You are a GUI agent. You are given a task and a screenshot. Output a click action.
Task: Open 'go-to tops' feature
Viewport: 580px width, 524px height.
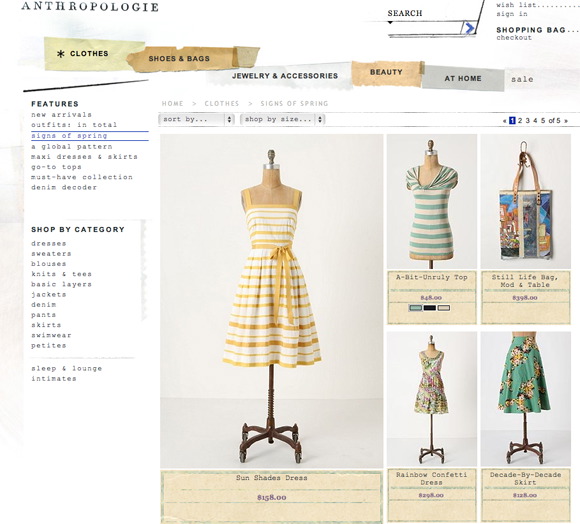[x=56, y=167]
